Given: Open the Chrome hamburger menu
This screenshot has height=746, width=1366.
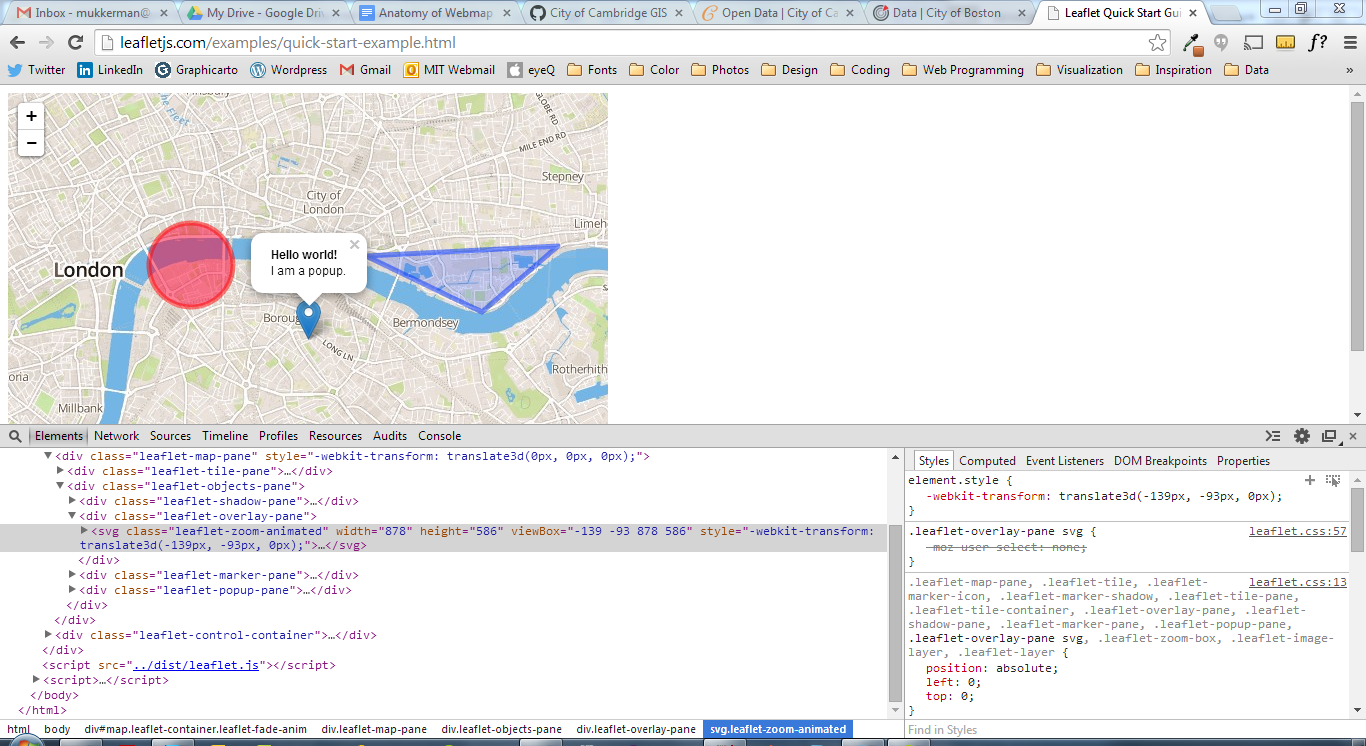Looking at the screenshot, I should coord(1350,43).
